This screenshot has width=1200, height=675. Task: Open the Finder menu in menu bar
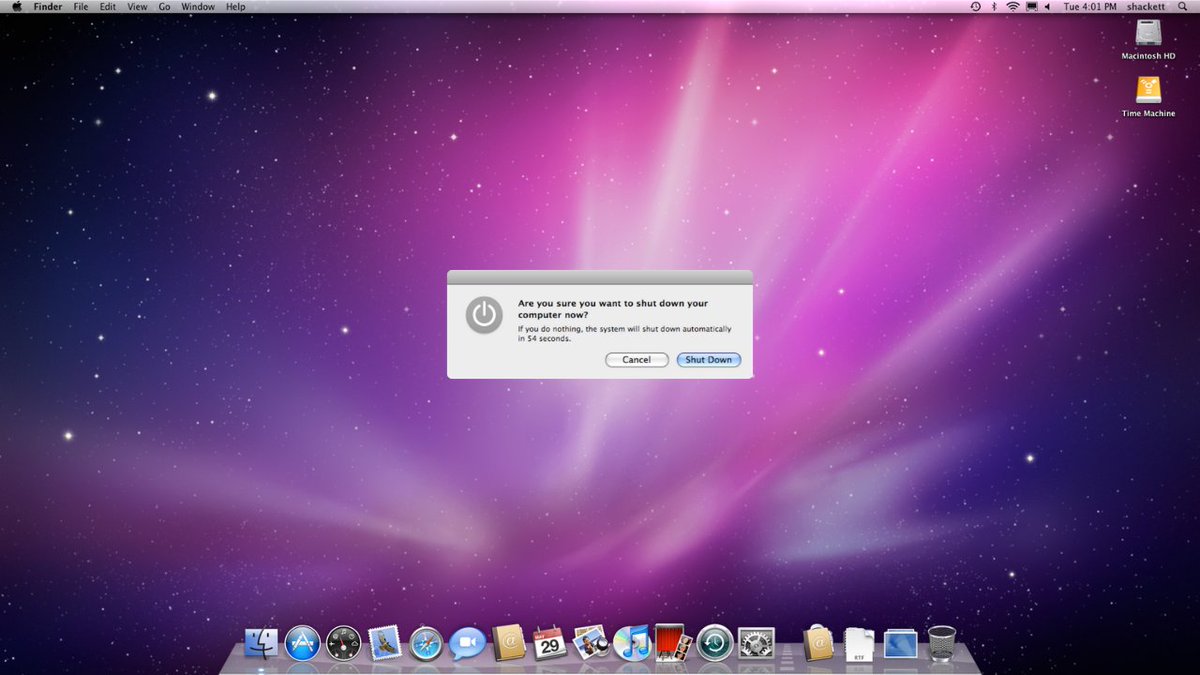coord(48,7)
